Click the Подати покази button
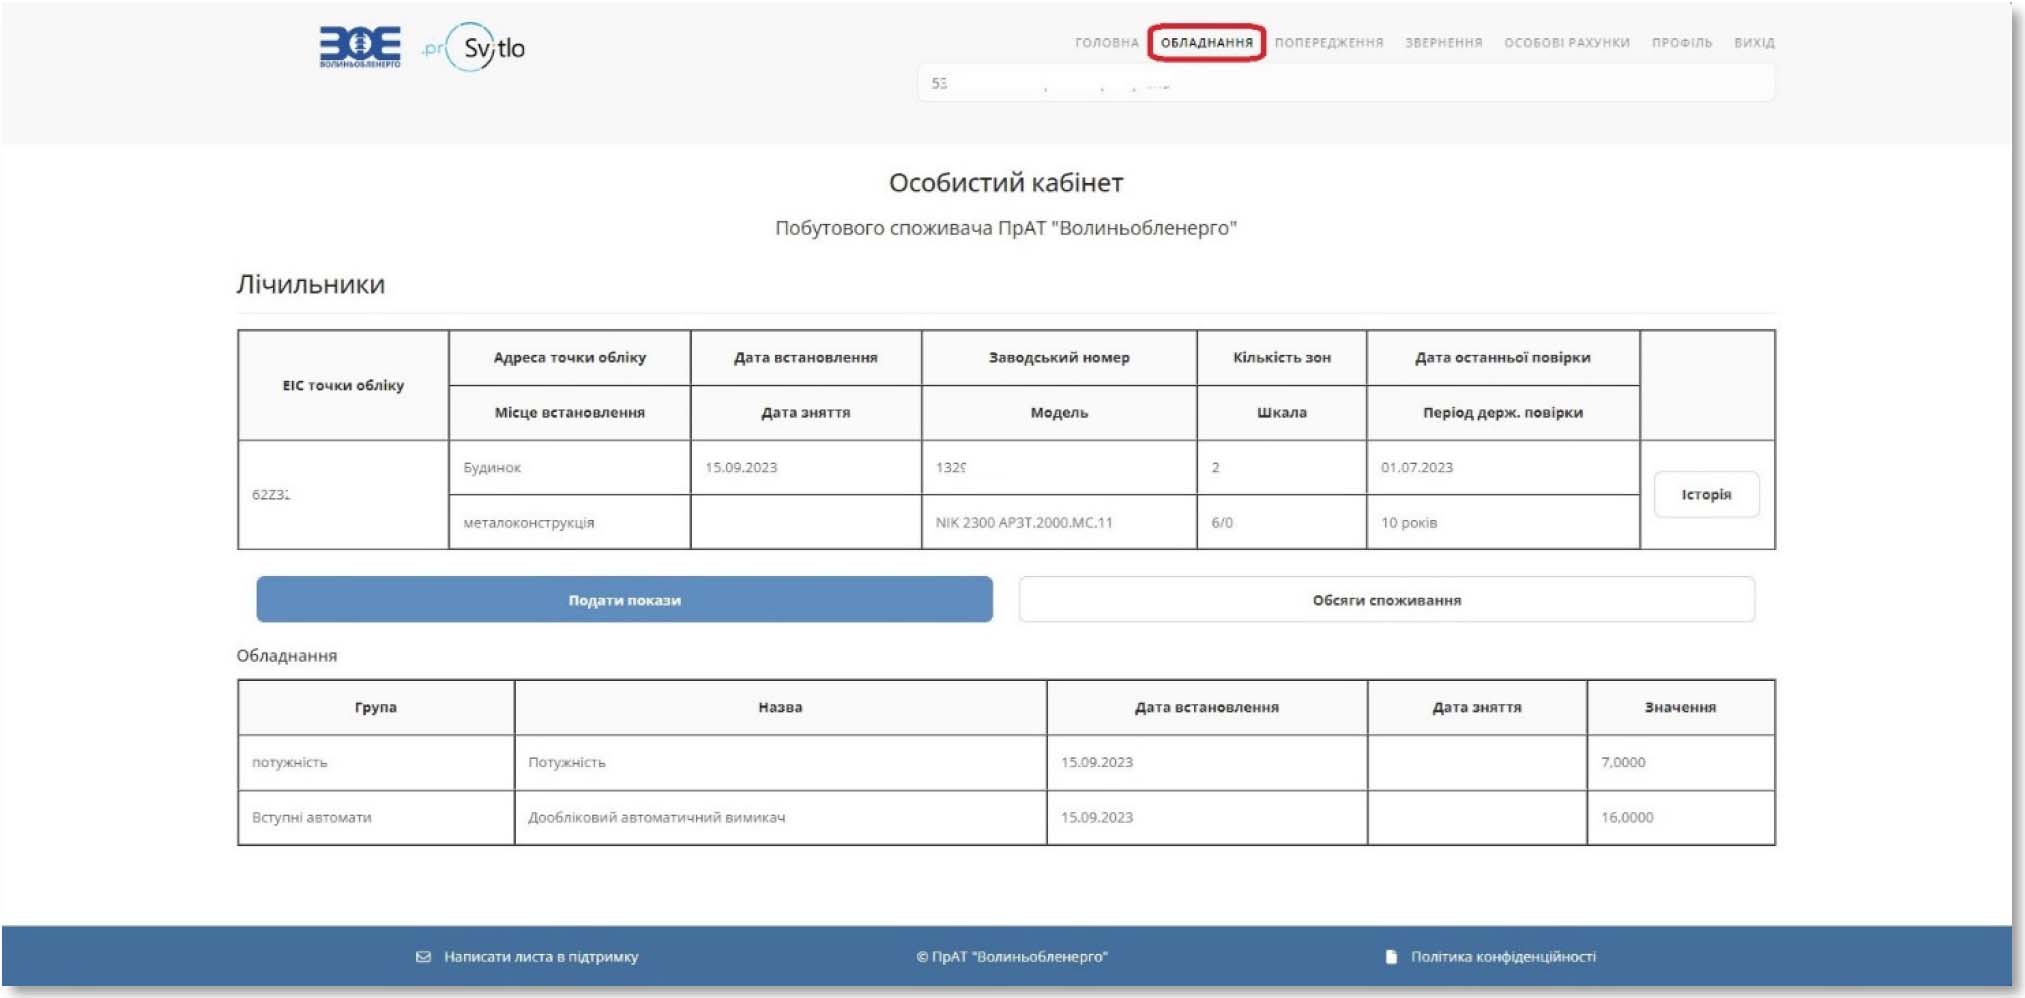 pyautogui.click(x=624, y=600)
